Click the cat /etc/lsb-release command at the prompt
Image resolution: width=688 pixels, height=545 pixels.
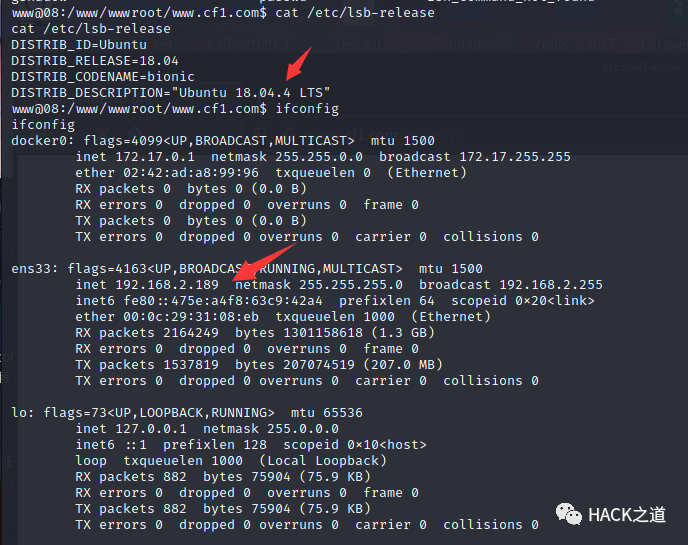tap(355, 13)
